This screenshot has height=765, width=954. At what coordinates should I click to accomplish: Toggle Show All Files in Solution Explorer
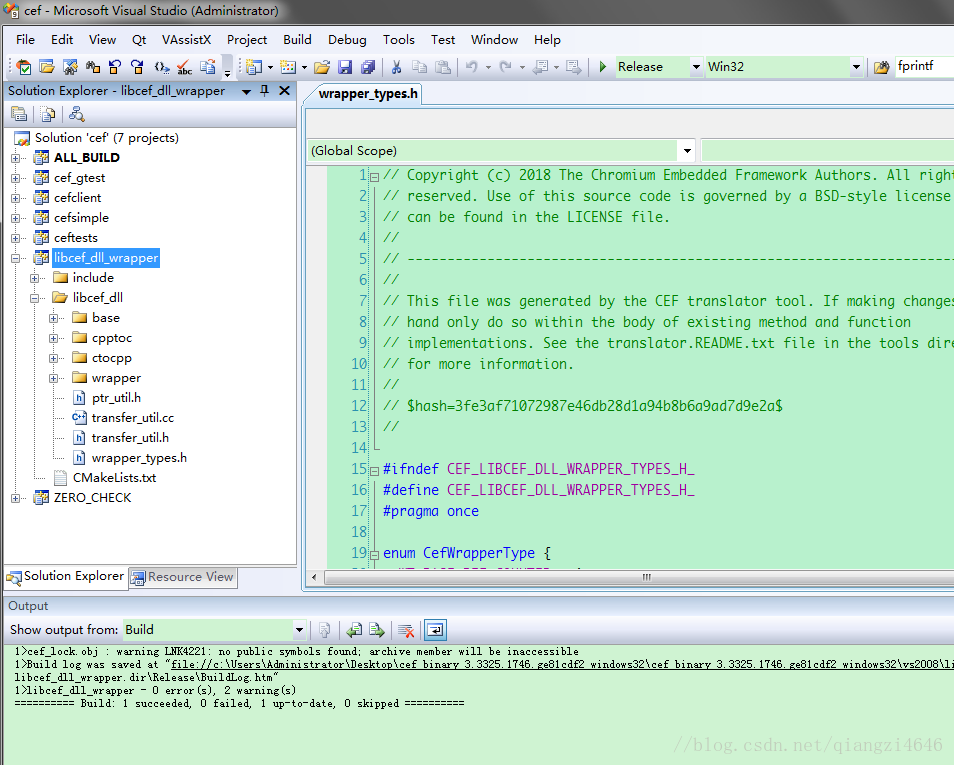(x=47, y=114)
